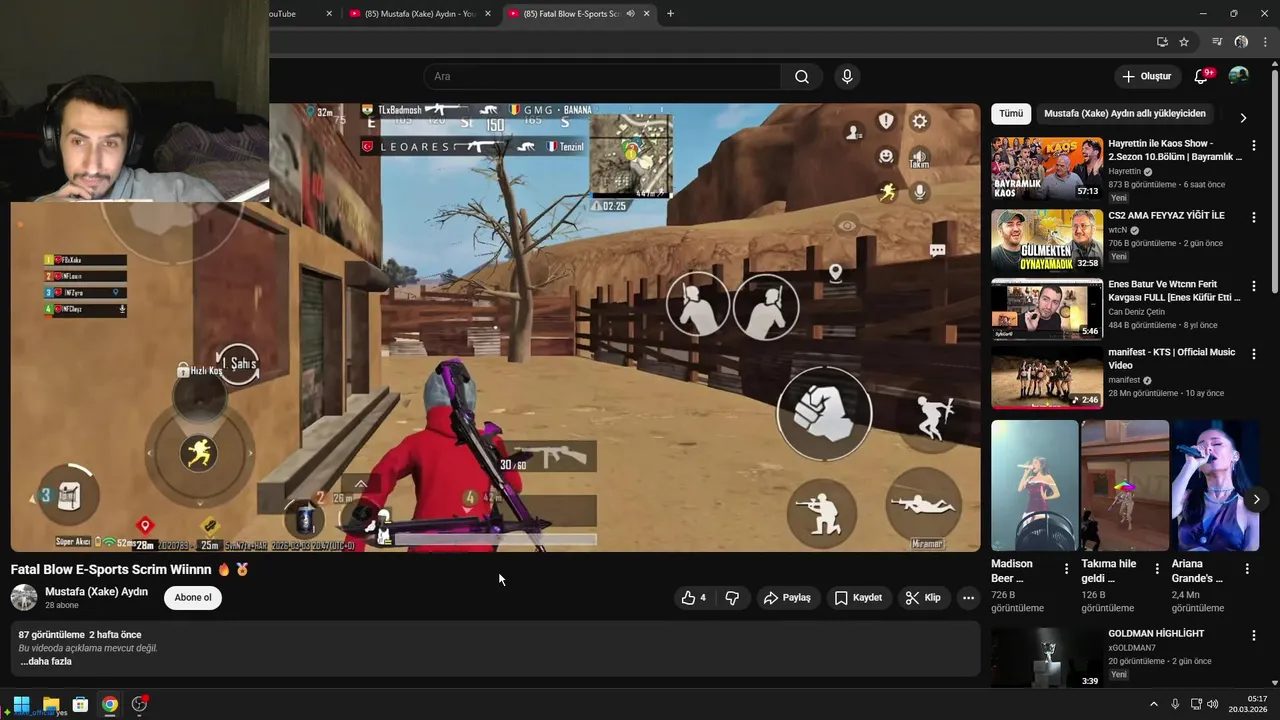This screenshot has width=1280, height=720.
Task: Show next filter chips with chevron arrow
Action: (x=1243, y=118)
